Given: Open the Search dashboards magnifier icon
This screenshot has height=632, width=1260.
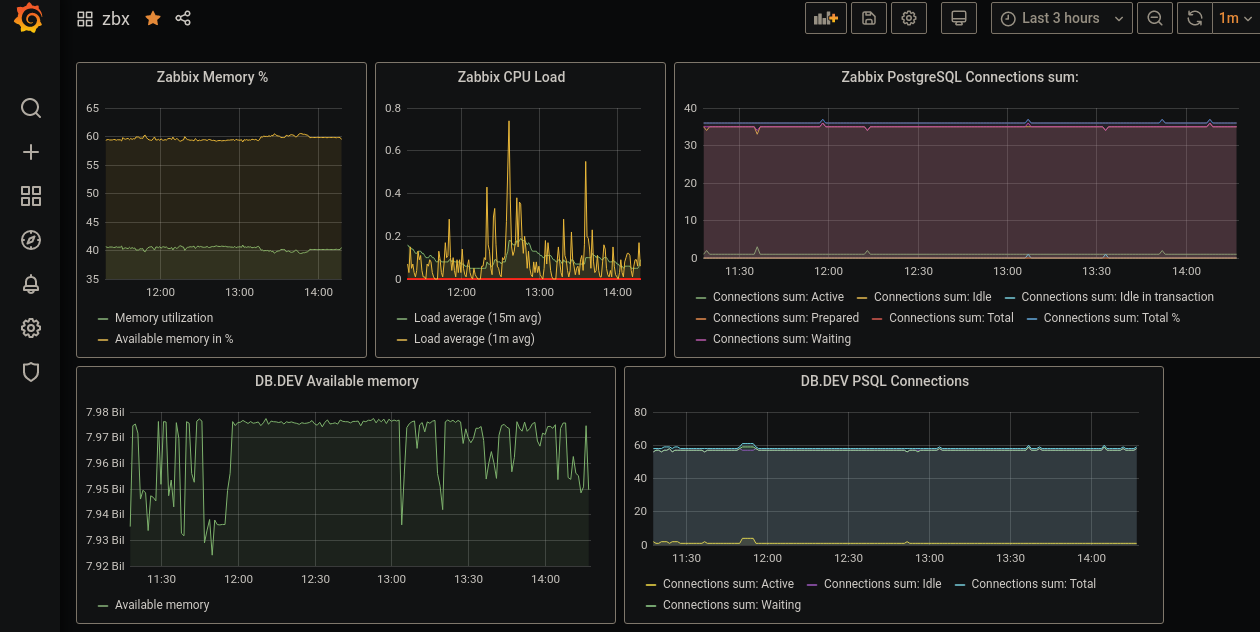Looking at the screenshot, I should tap(31, 108).
